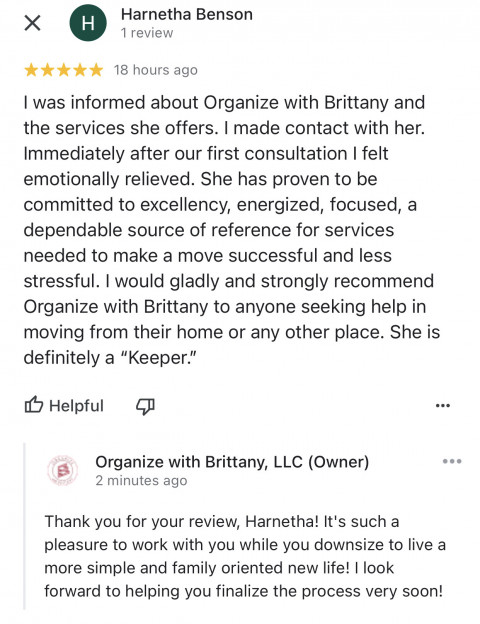The image size is (480, 624).
Task: Click the owner's thank-you reply text
Action: [x=245, y=556]
